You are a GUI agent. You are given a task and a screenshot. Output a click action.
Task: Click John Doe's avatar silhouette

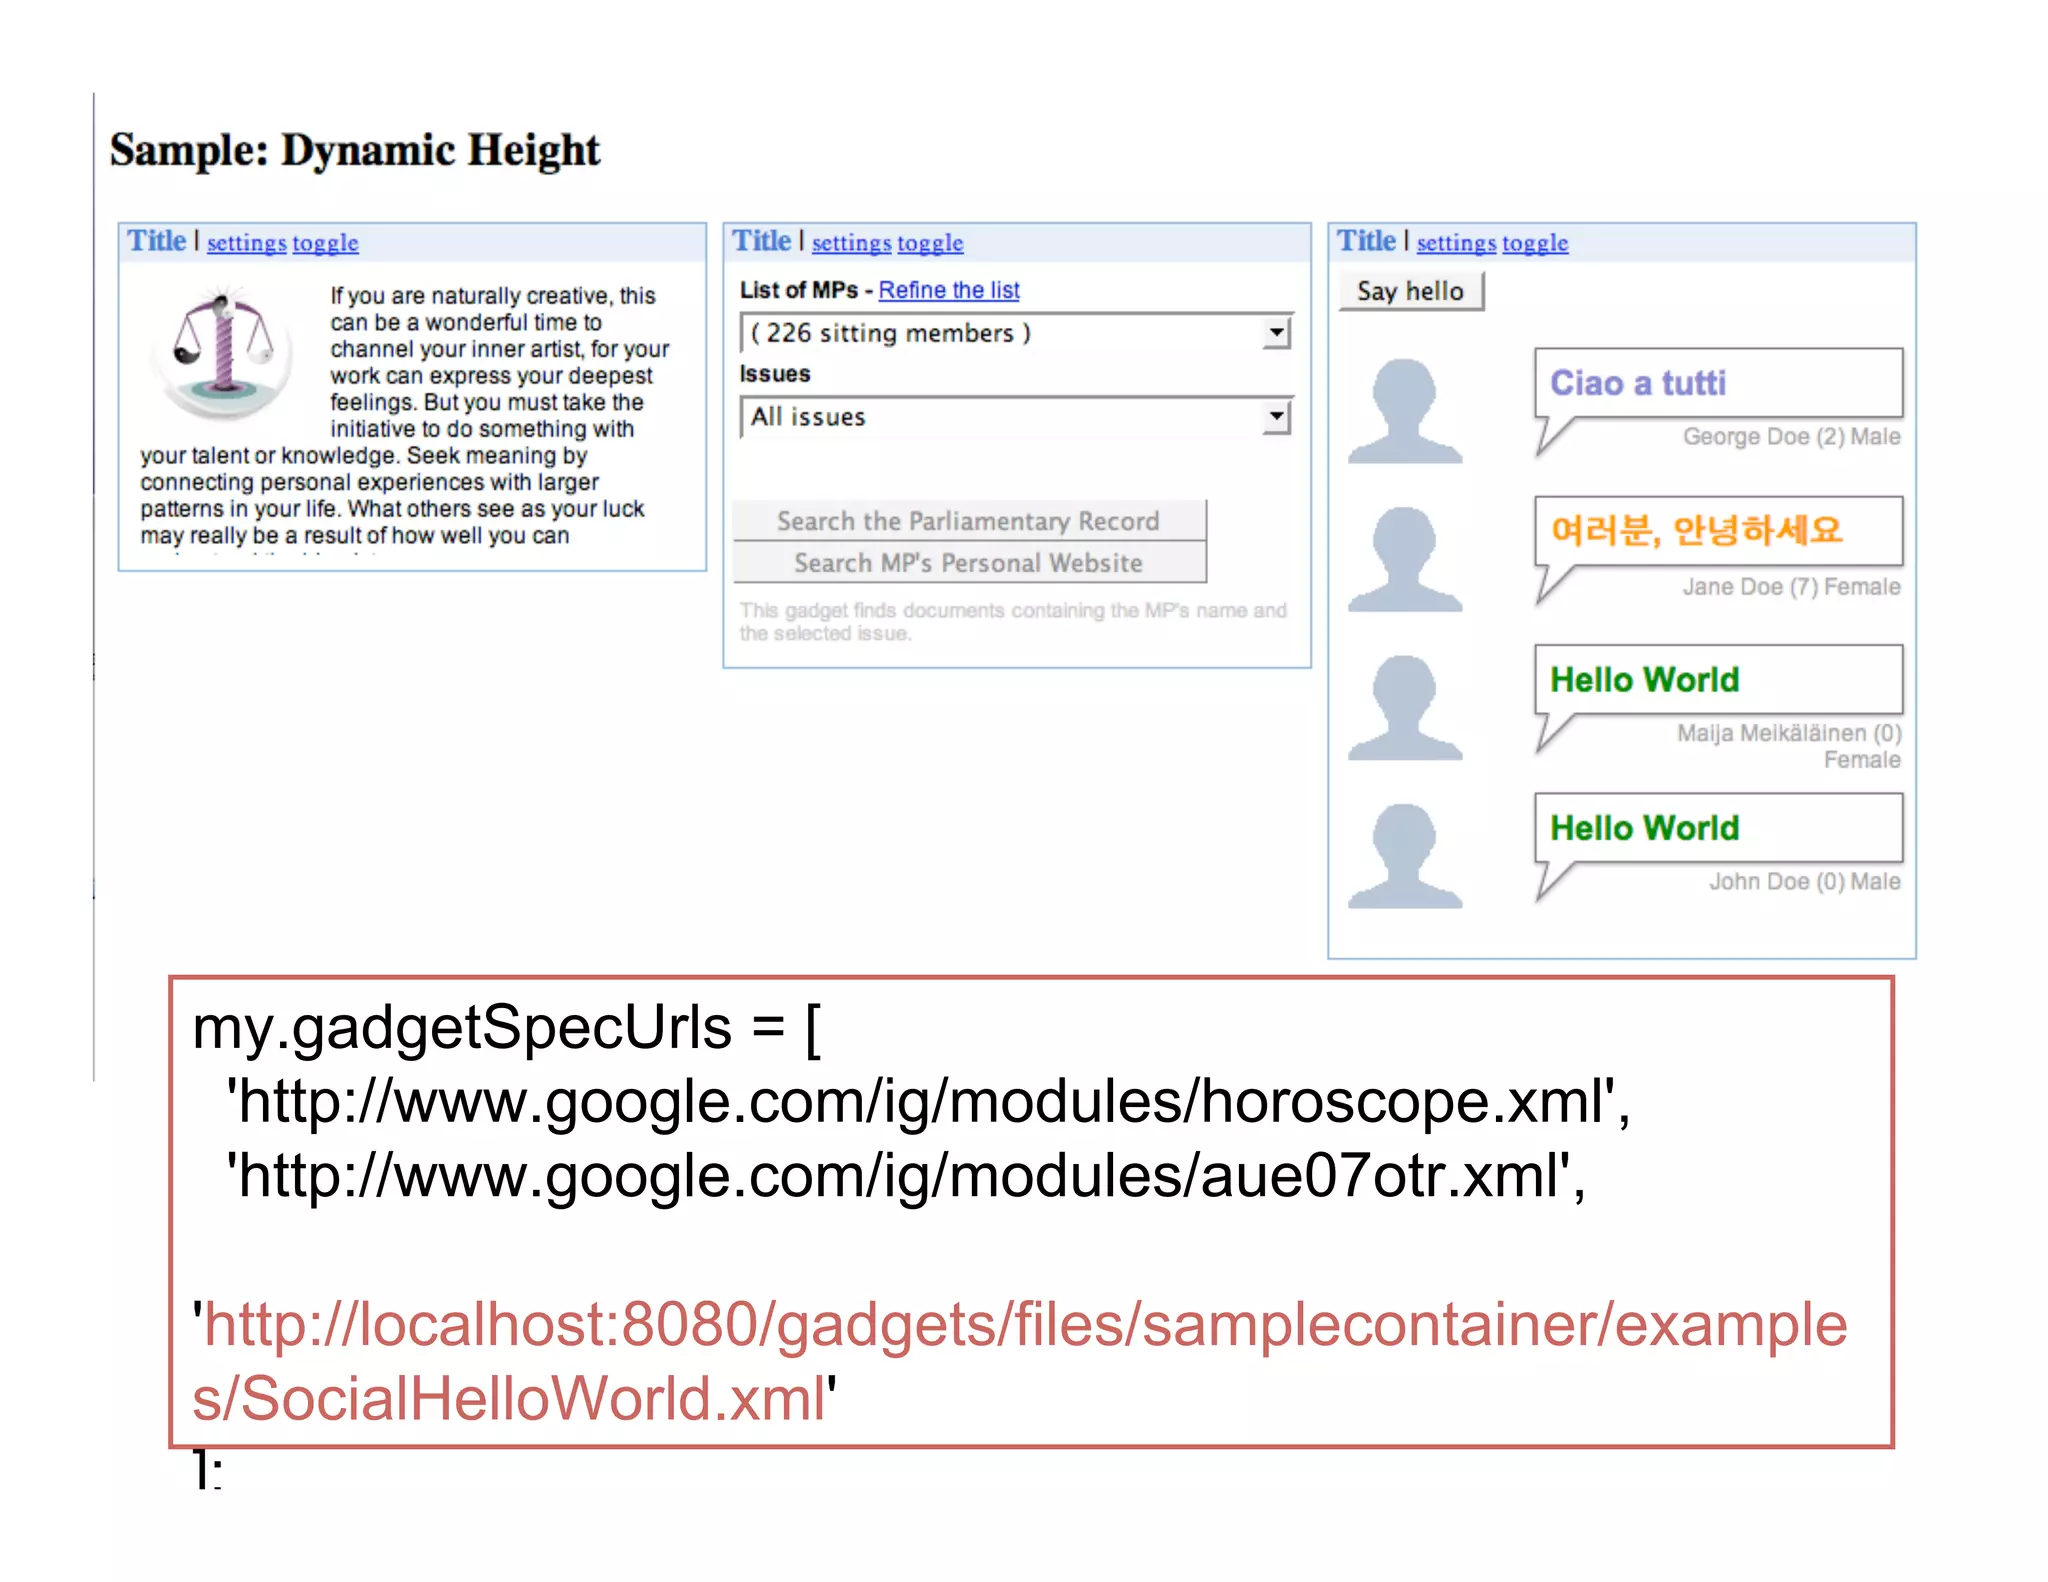click(1404, 856)
